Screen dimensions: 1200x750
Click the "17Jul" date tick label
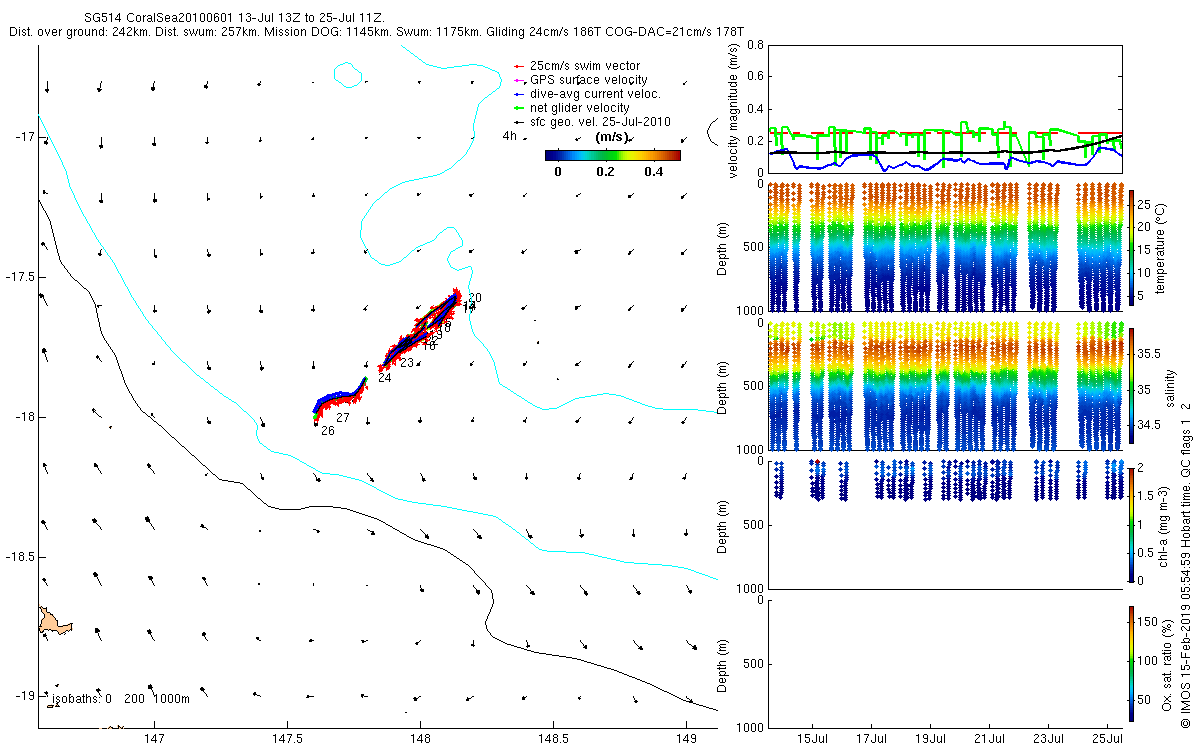pos(872,738)
